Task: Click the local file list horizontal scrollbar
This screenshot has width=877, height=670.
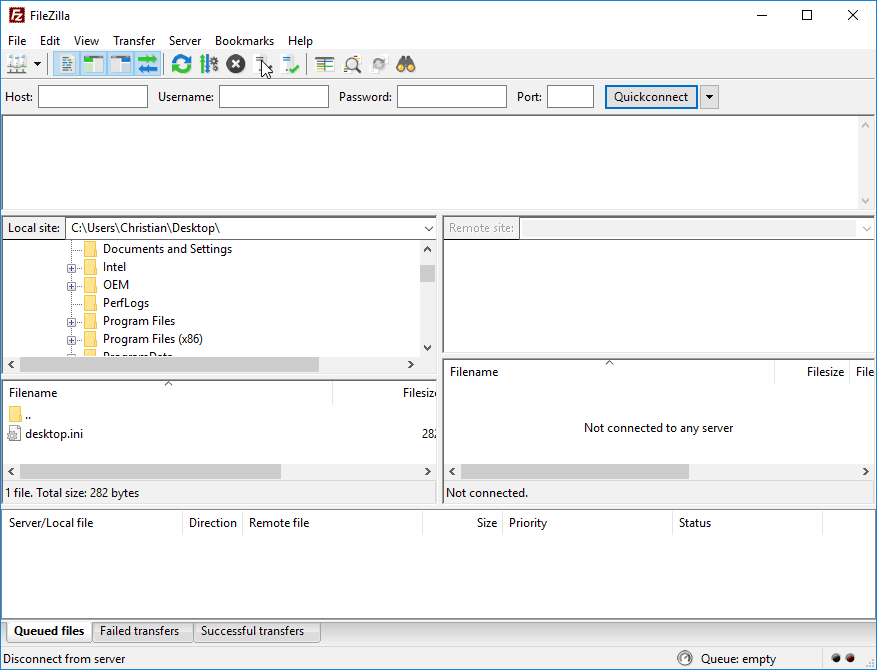Action: pyautogui.click(x=150, y=471)
